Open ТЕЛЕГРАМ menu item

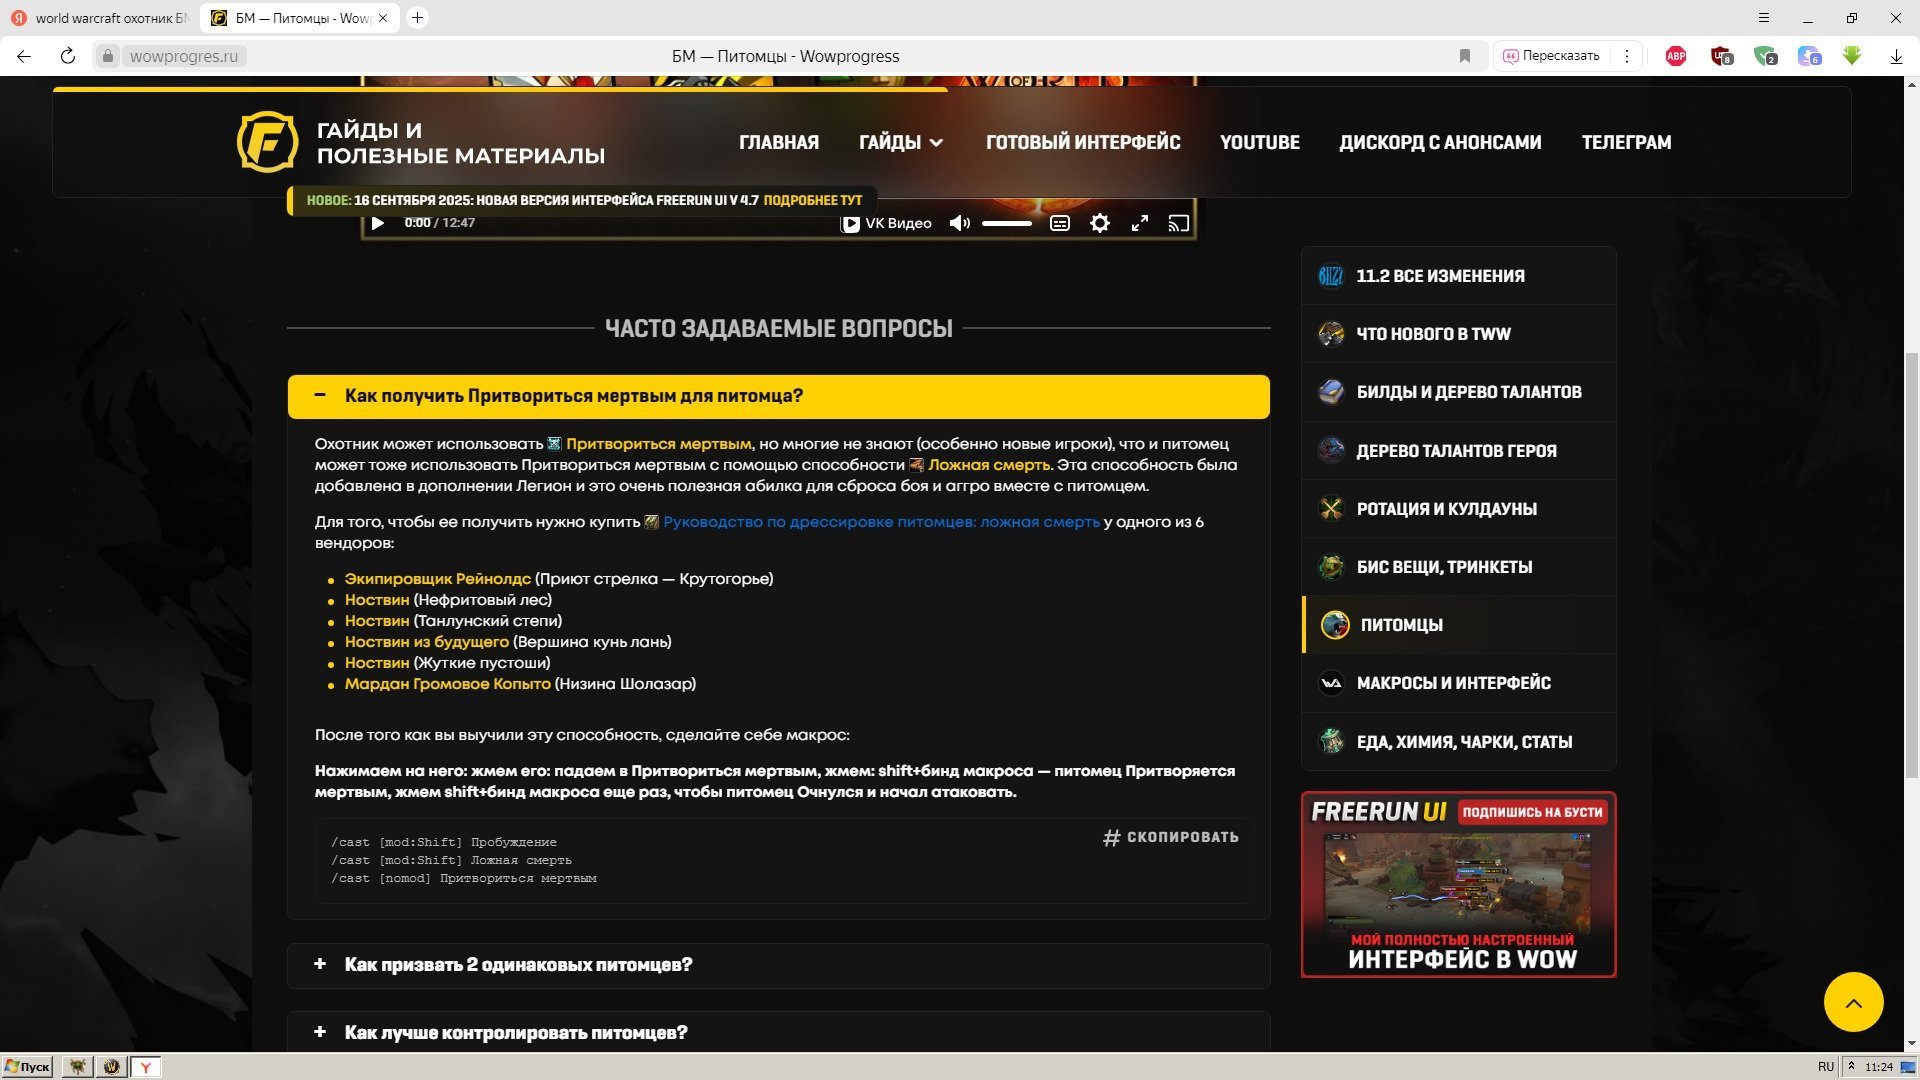point(1626,142)
